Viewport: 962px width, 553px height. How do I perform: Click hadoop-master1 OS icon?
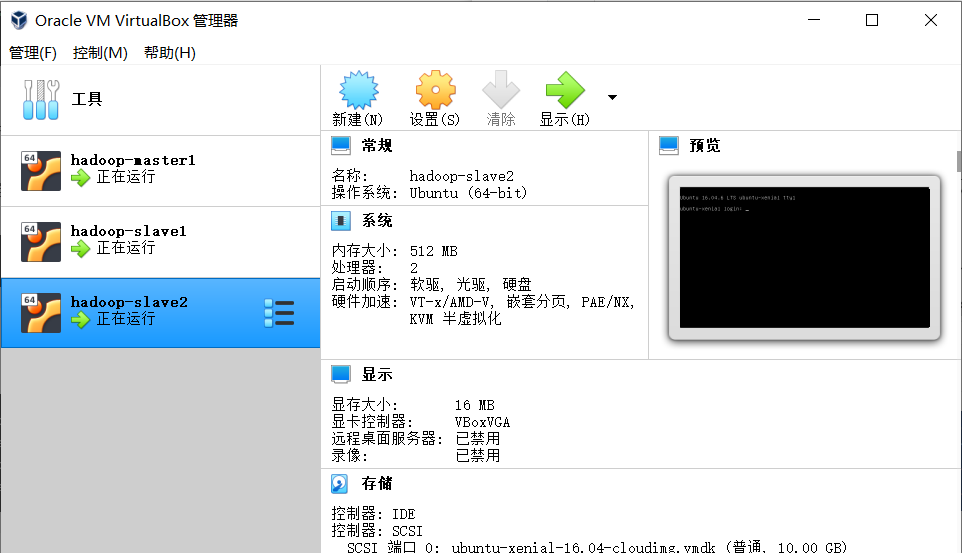coord(41,171)
